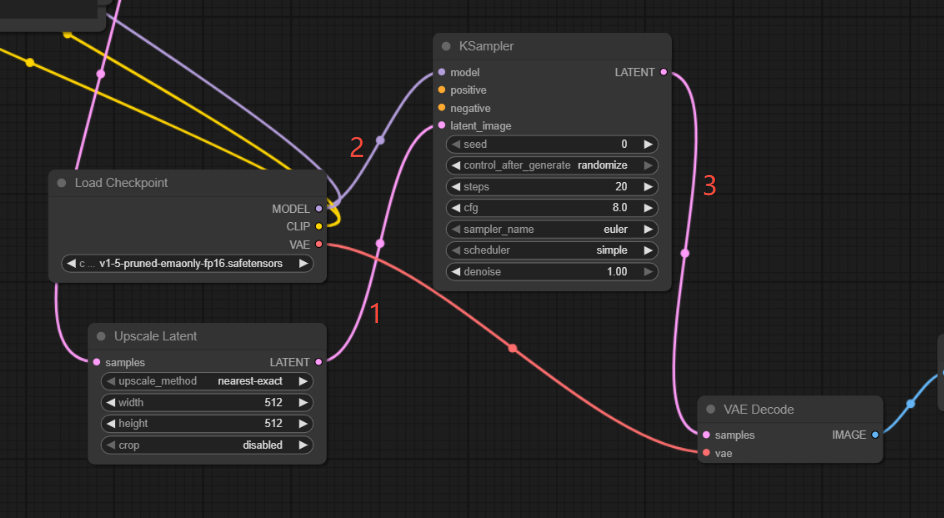The height and width of the screenshot is (518, 944).
Task: Open the upscale_method nearest-exact dropdown
Action: (x=207, y=381)
